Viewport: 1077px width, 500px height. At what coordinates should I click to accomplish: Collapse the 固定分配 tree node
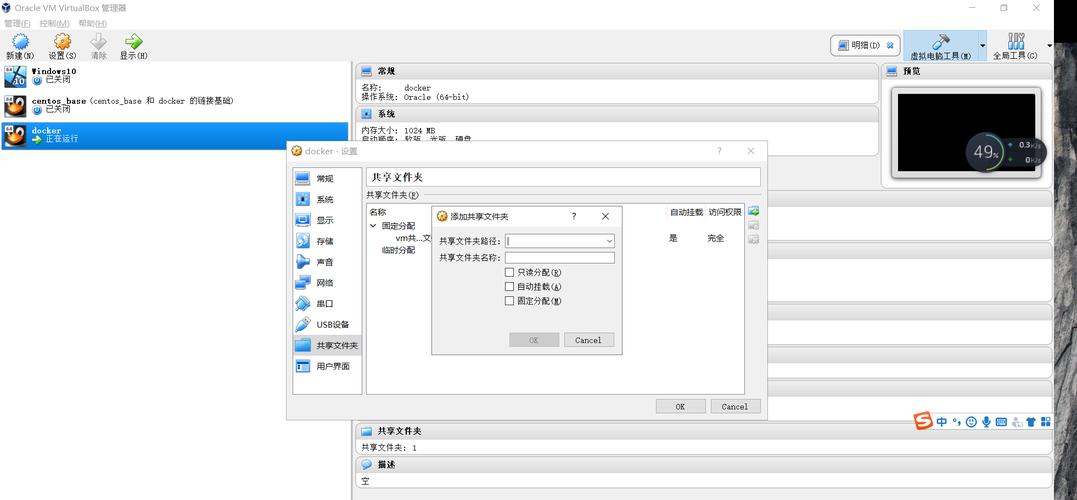tap(373, 225)
